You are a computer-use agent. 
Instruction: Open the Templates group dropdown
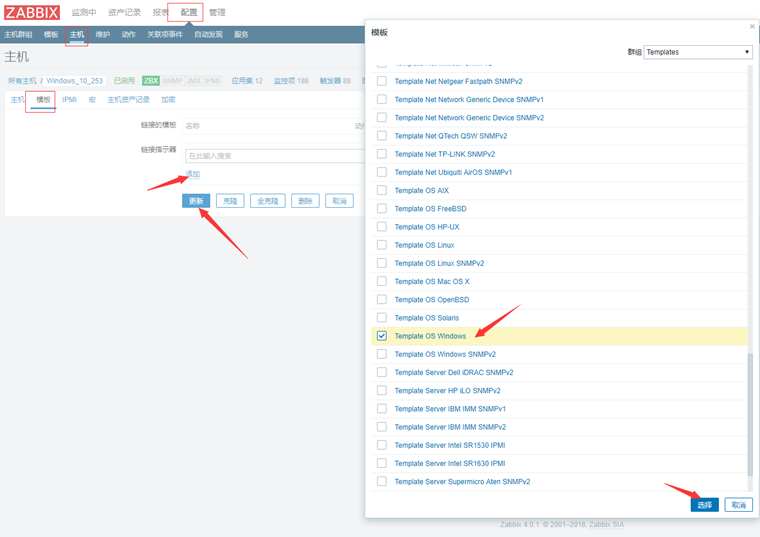pyautogui.click(x=698, y=52)
